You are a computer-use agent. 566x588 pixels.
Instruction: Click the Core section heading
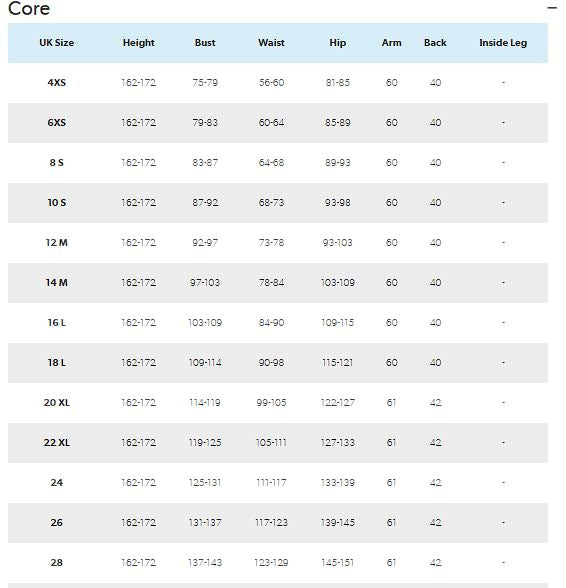pos(29,8)
